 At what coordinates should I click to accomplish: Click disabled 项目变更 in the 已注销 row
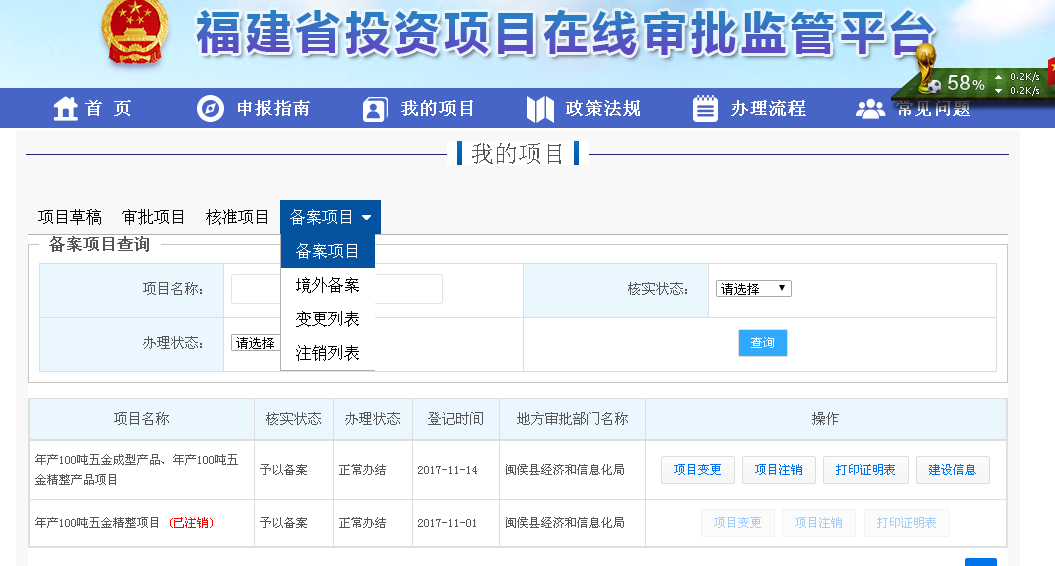click(x=737, y=523)
